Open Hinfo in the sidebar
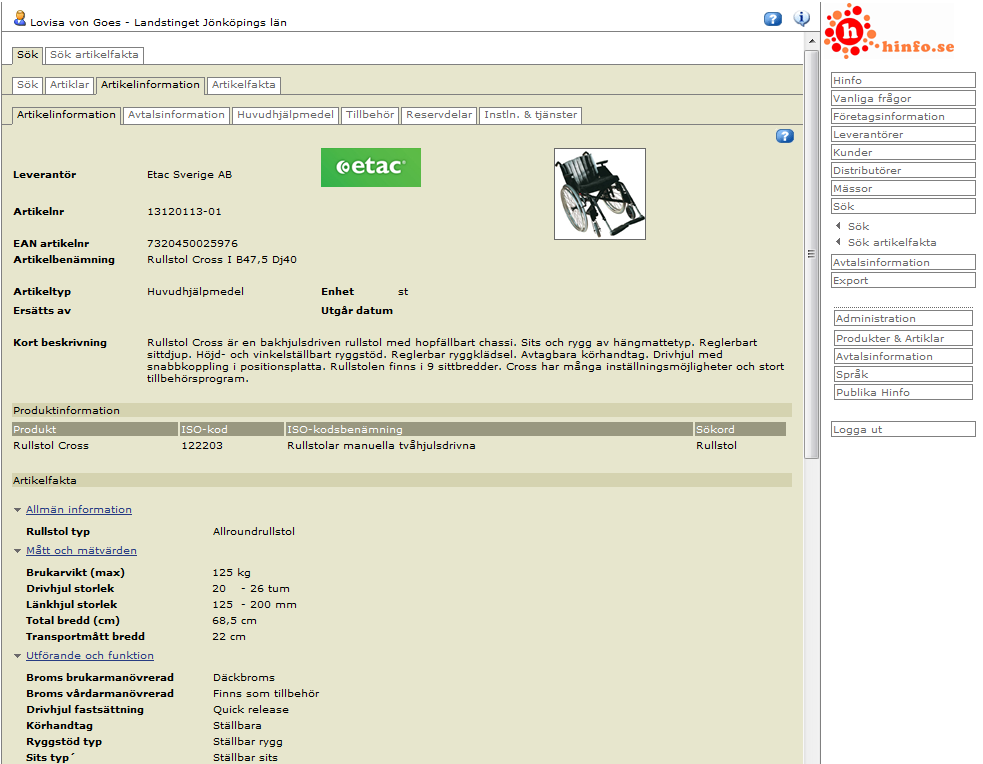This screenshot has width=983, height=764. [x=903, y=80]
